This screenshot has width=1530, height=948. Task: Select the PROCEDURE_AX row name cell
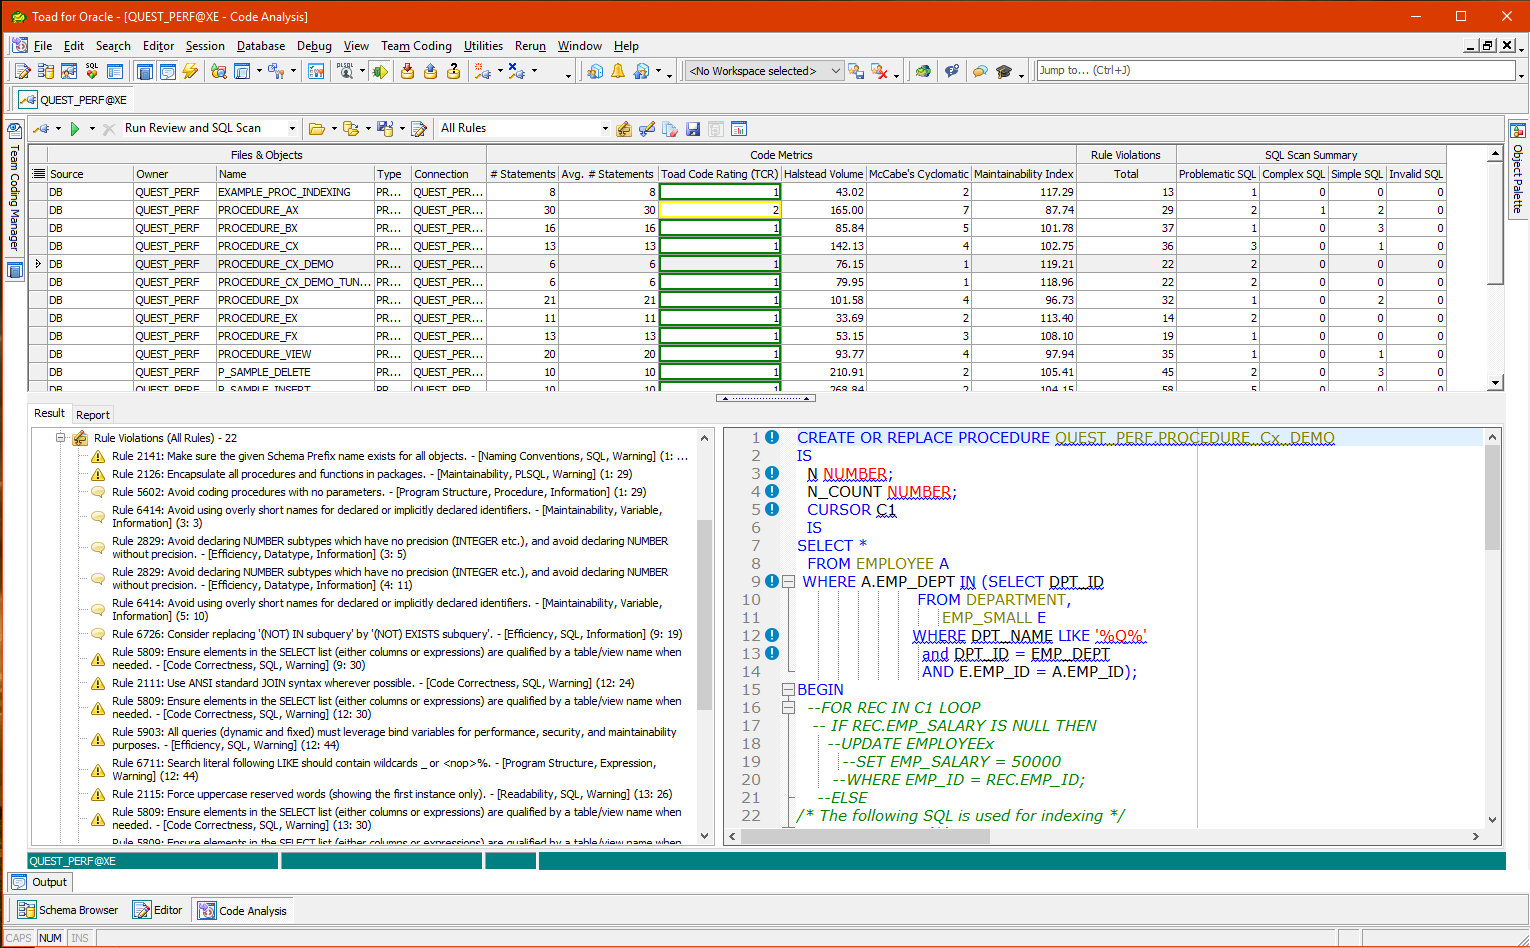click(x=295, y=210)
